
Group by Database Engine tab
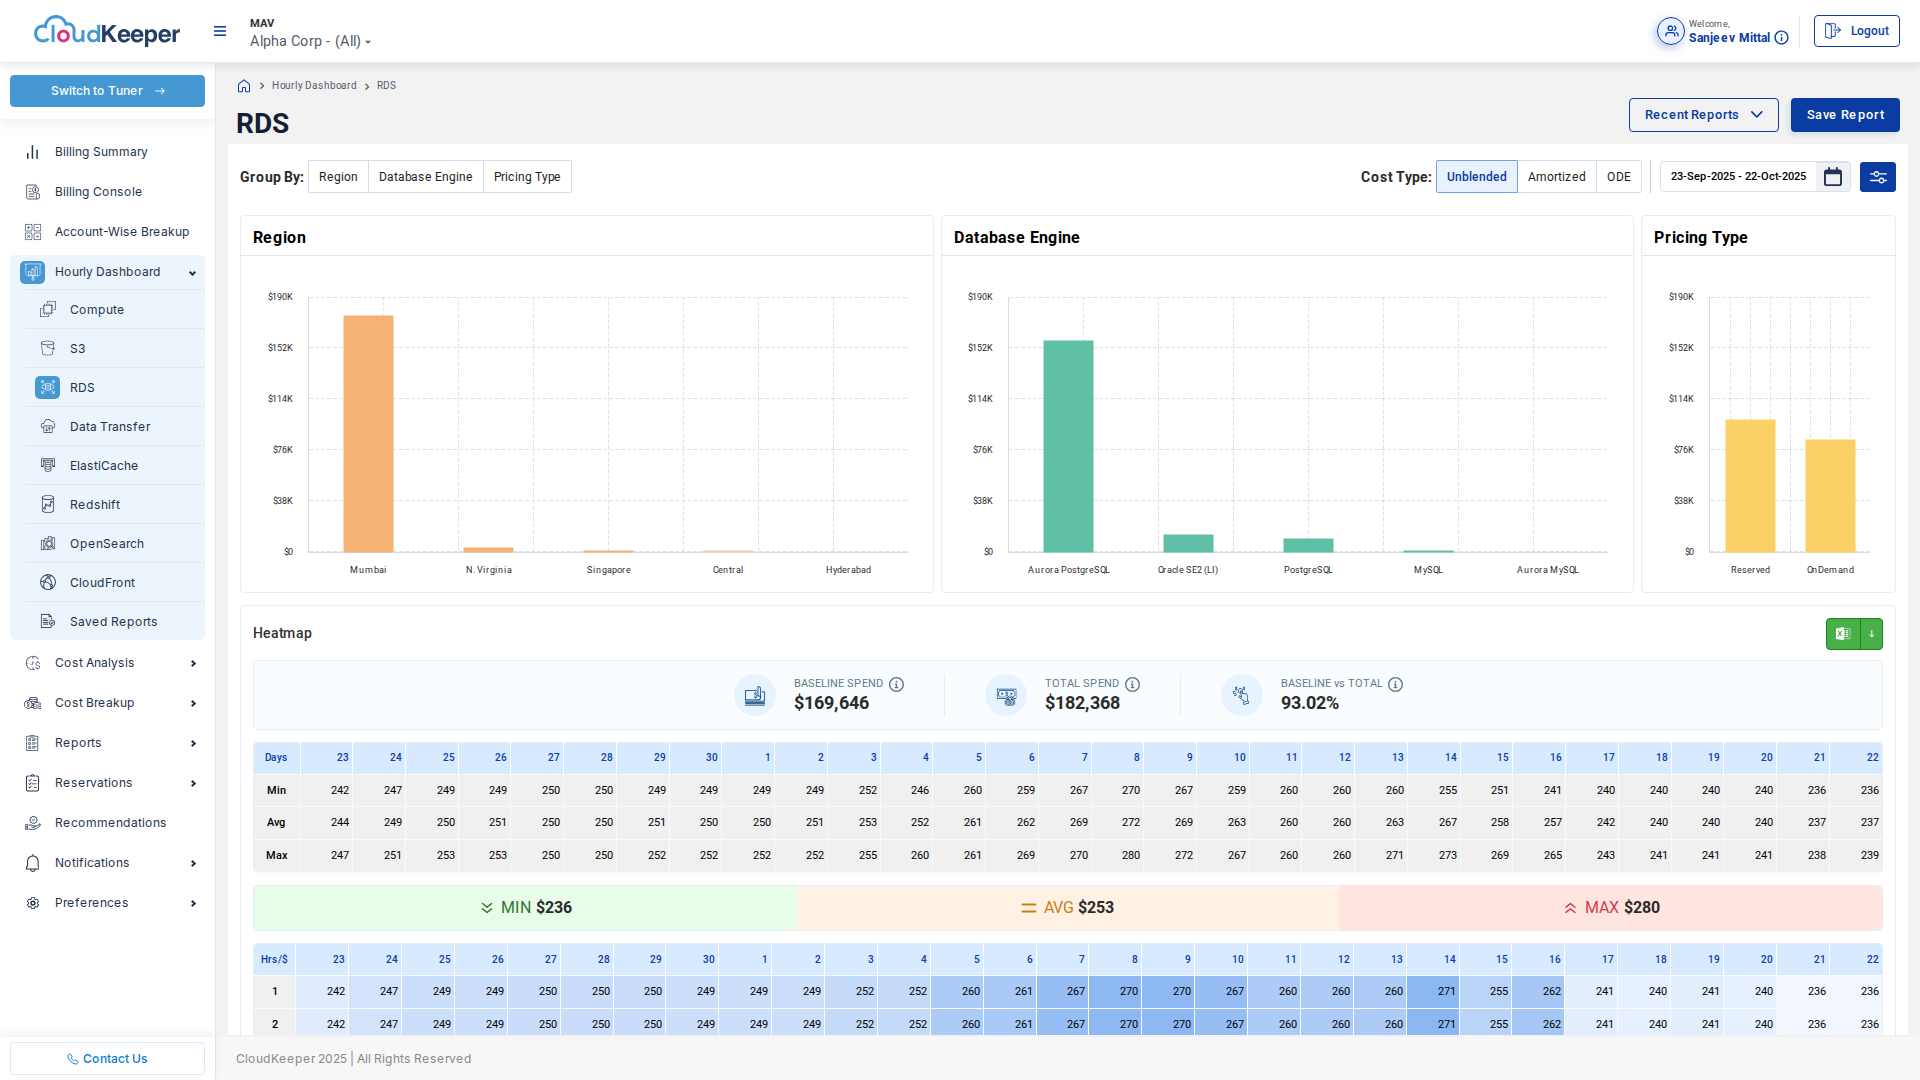[x=425, y=177]
